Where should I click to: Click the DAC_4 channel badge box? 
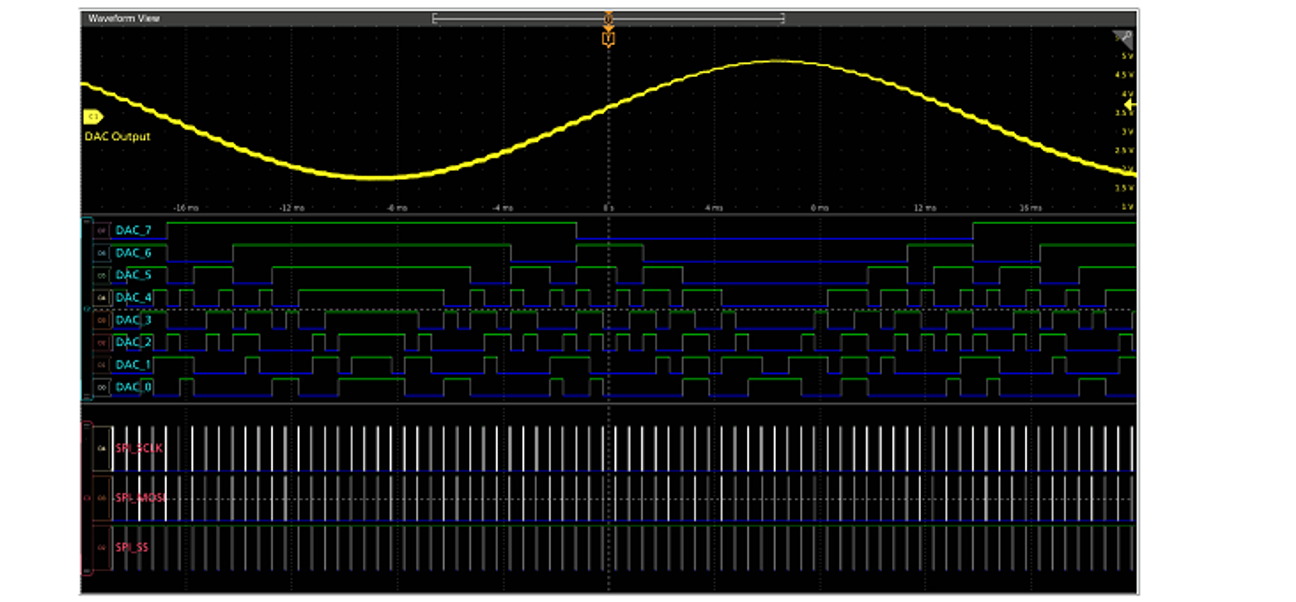[102, 298]
